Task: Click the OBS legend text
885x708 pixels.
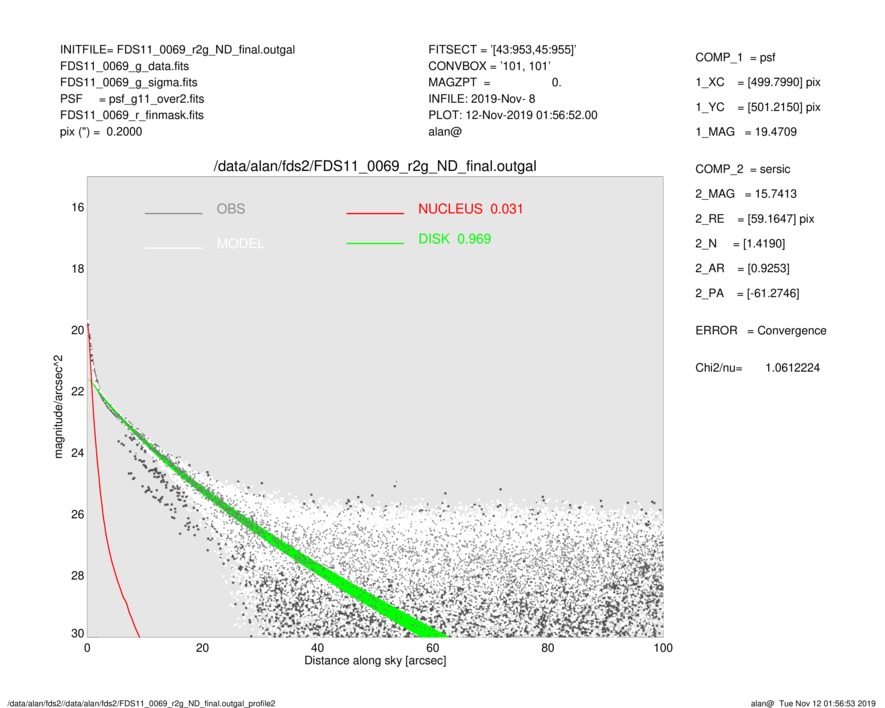Action: tap(230, 210)
